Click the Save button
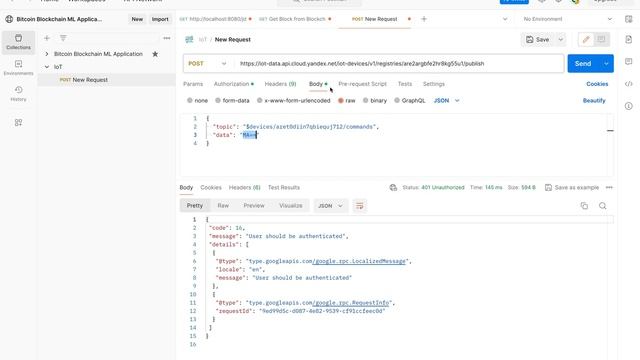This screenshot has width=640, height=360. pyautogui.click(x=538, y=40)
